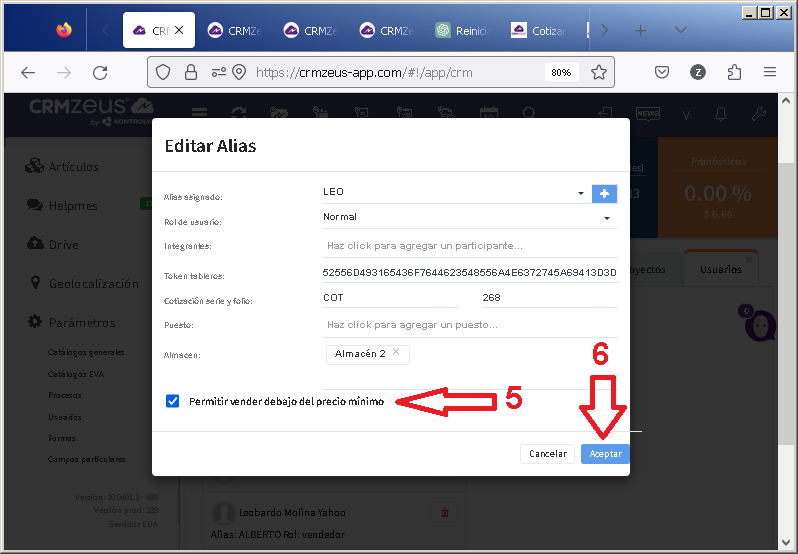The width and height of the screenshot is (798, 554).
Task: Click the Integrantes participant field
Action: pyautogui.click(x=468, y=245)
